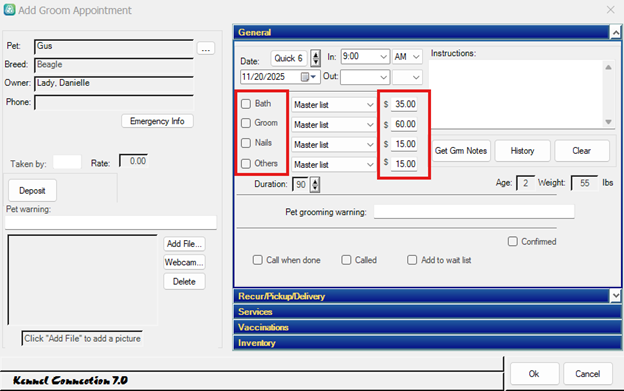Click the Quick 6 date stepper arrows
The width and height of the screenshot is (624, 391).
tap(316, 58)
